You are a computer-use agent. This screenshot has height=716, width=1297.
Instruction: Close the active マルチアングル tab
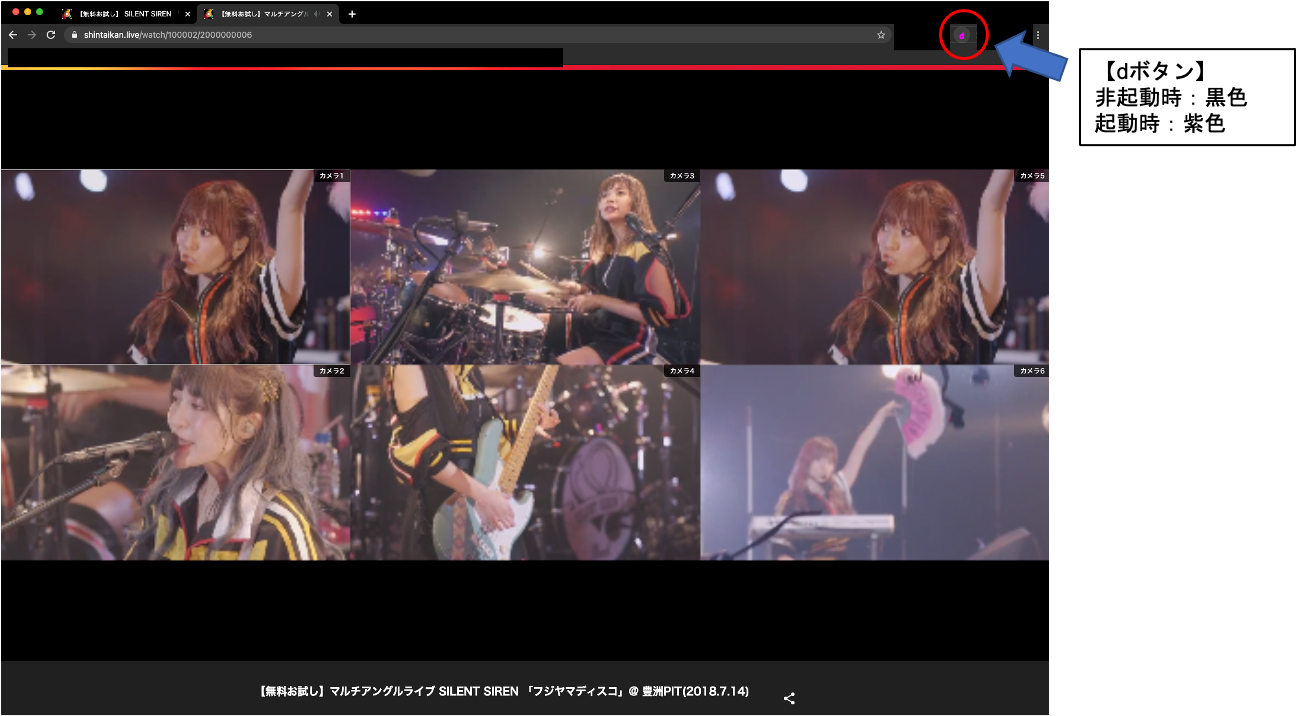tap(329, 13)
